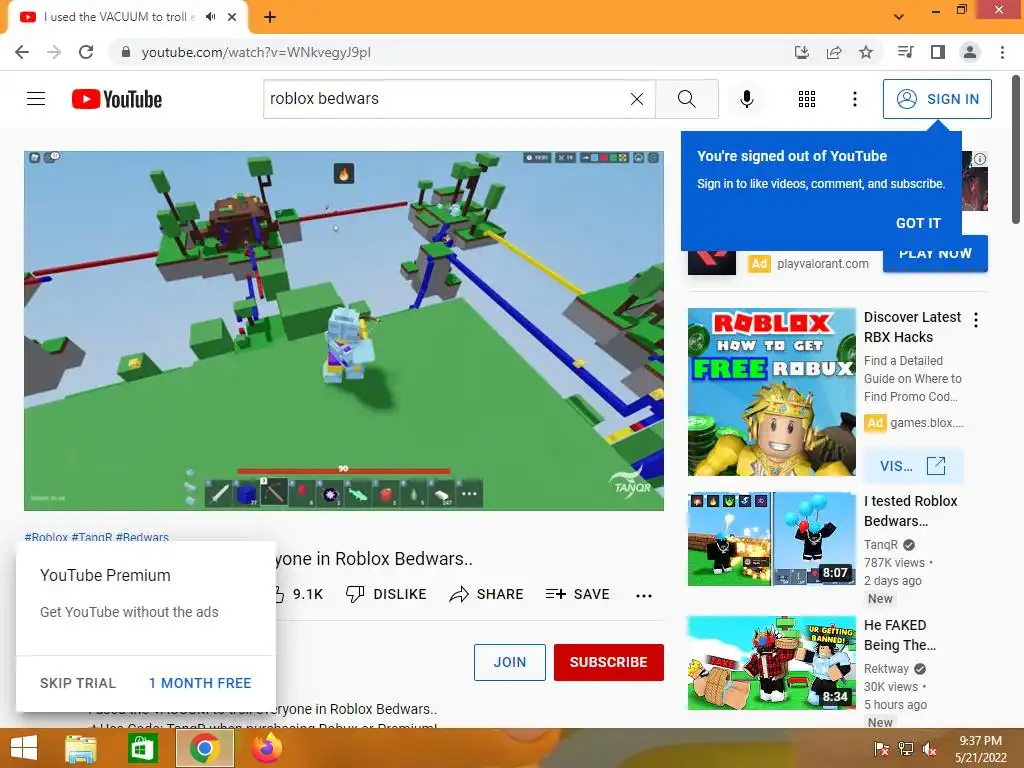Click the #Roblox hashtag
Viewport: 1024px width, 768px height.
point(46,537)
